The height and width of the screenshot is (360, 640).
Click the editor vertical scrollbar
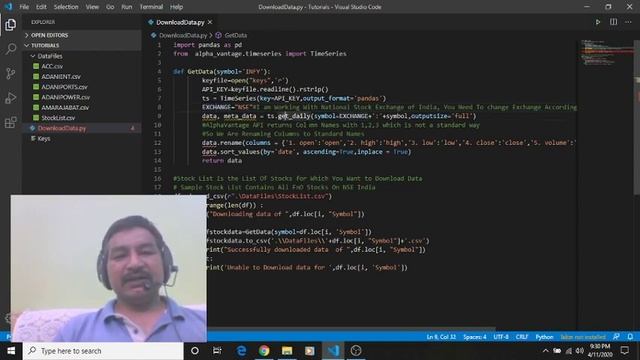(x=637, y=118)
